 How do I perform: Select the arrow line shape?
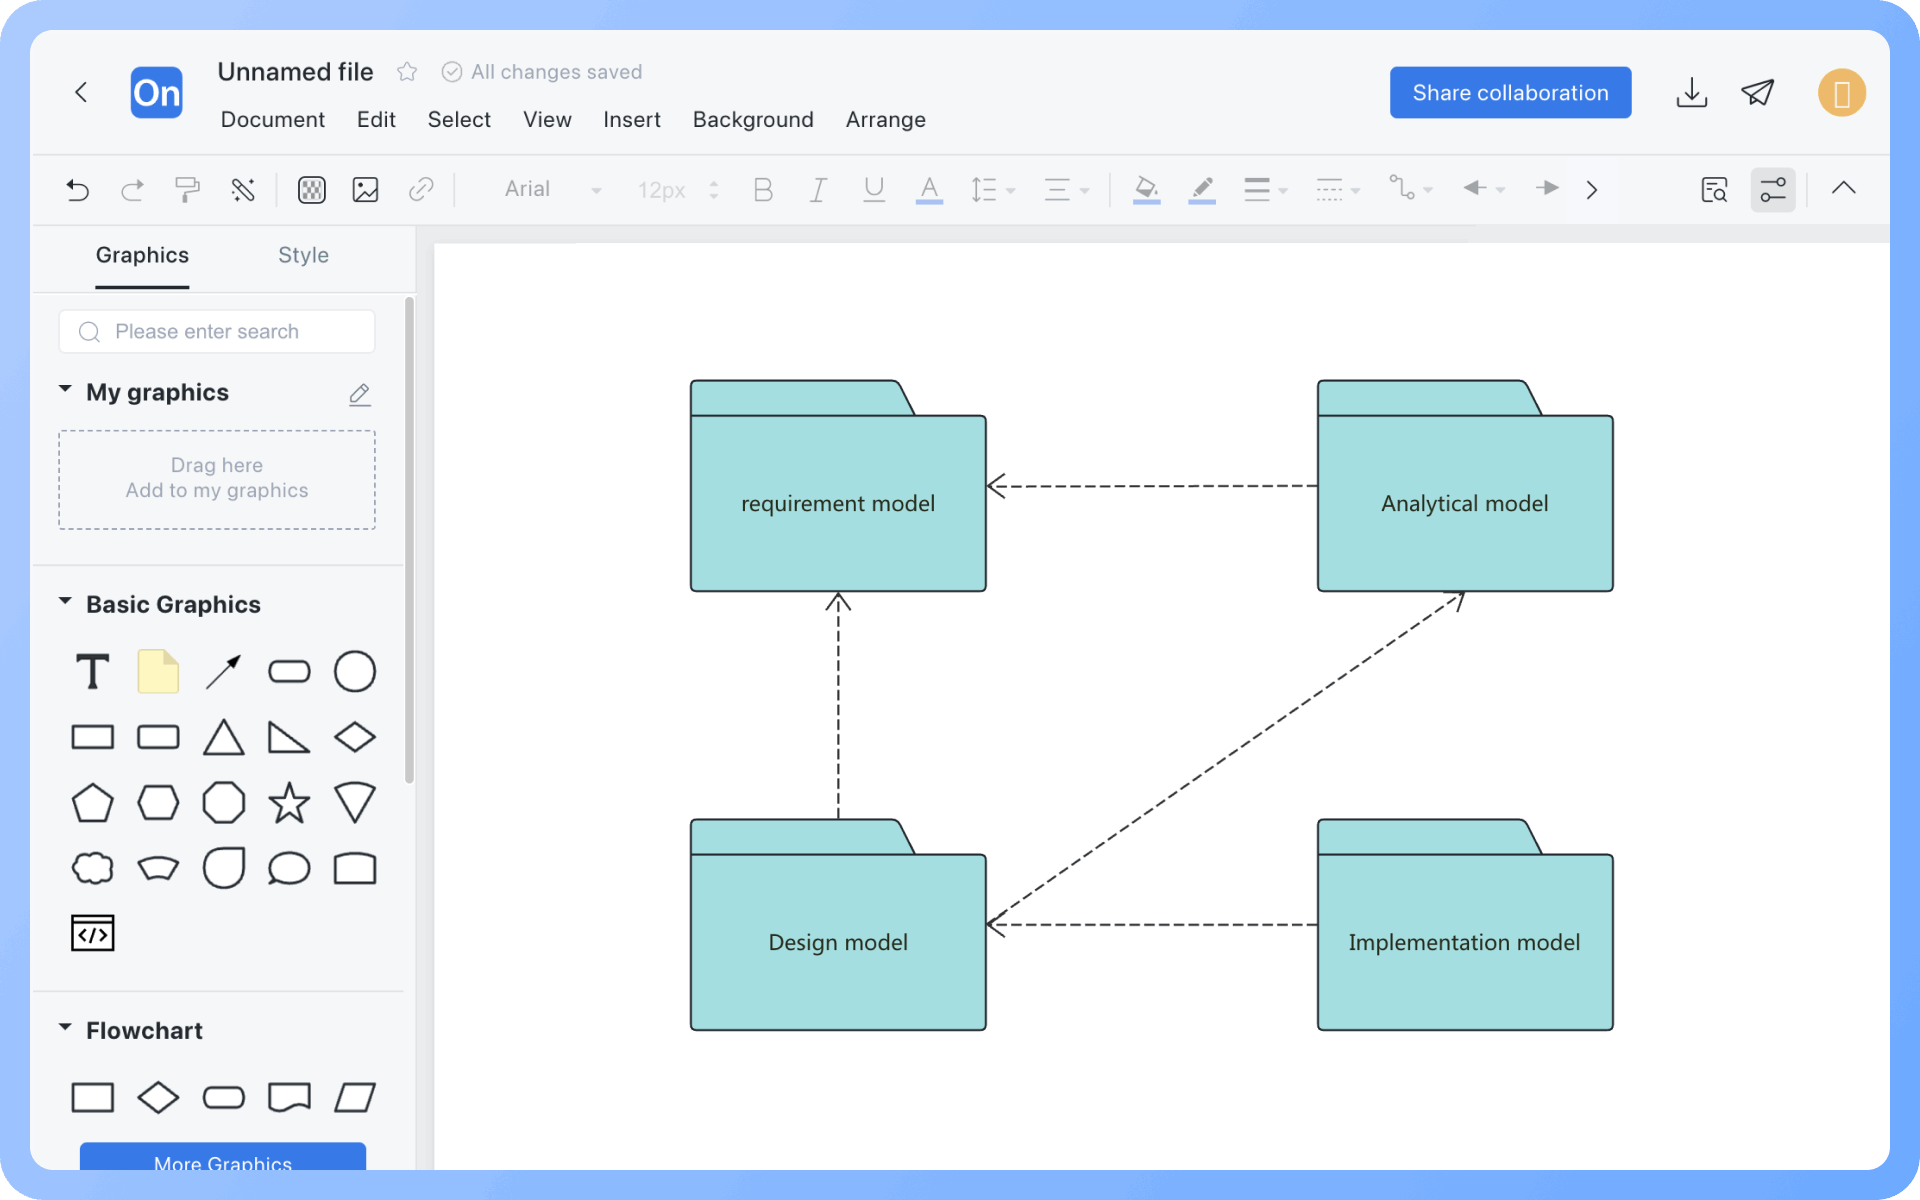coord(224,672)
